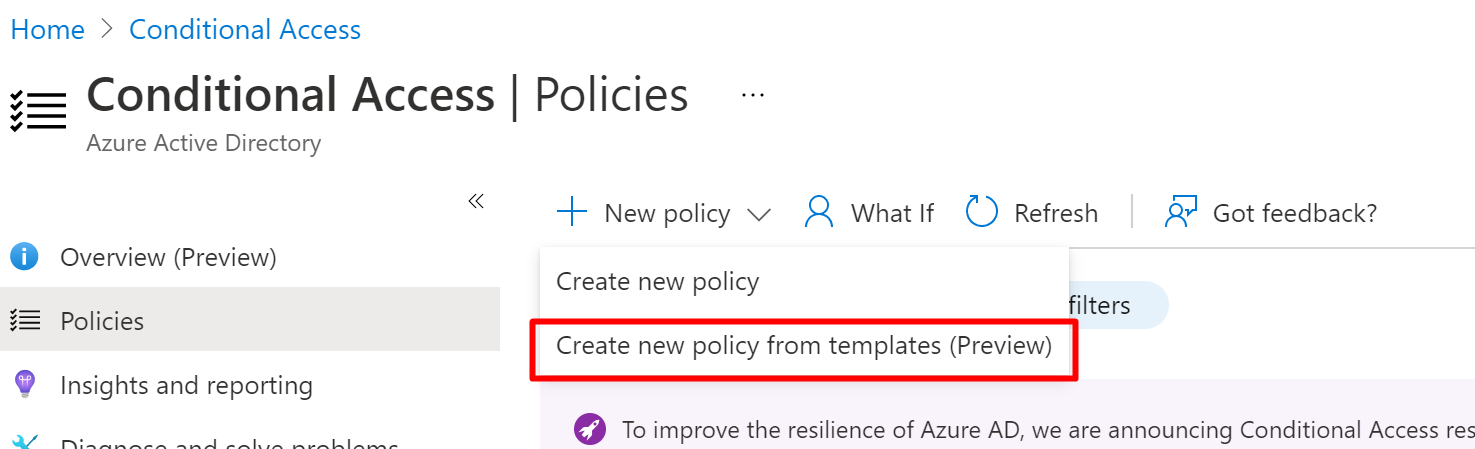Click the blue info icon beside Overview (Preview)

pyautogui.click(x=24, y=257)
